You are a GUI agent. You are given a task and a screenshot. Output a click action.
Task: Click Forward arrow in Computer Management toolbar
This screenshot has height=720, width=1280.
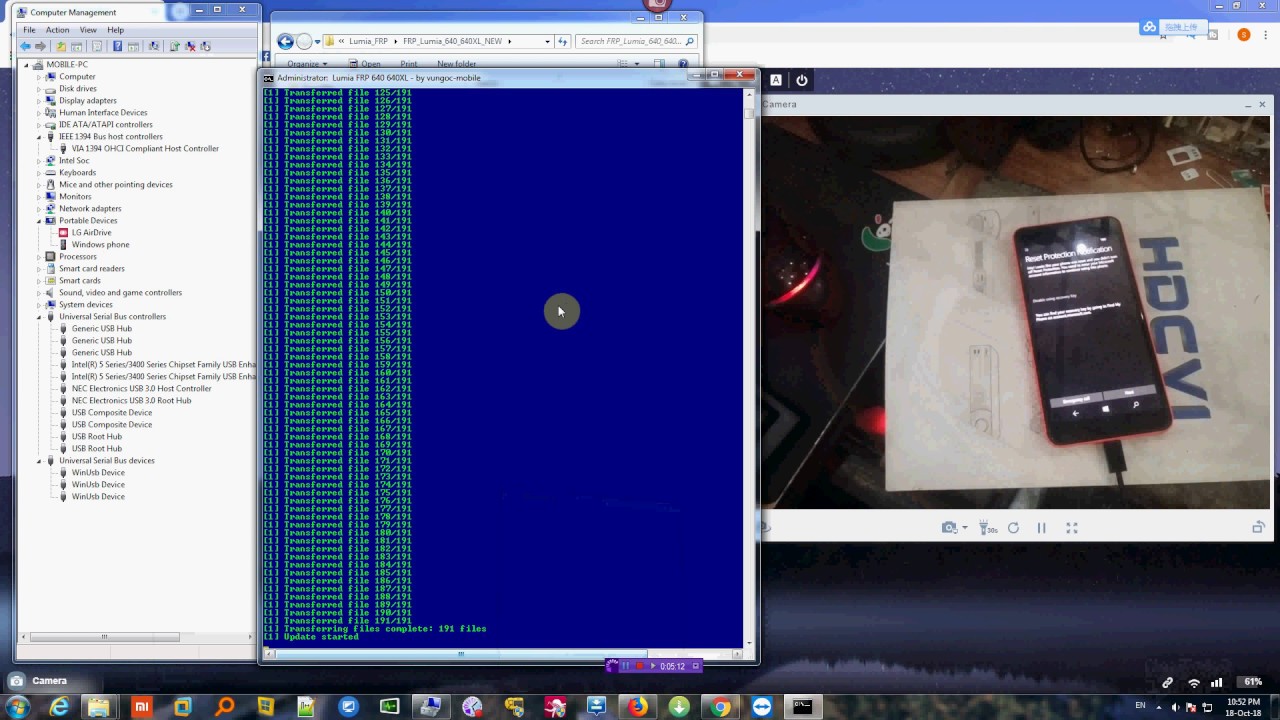point(41,46)
